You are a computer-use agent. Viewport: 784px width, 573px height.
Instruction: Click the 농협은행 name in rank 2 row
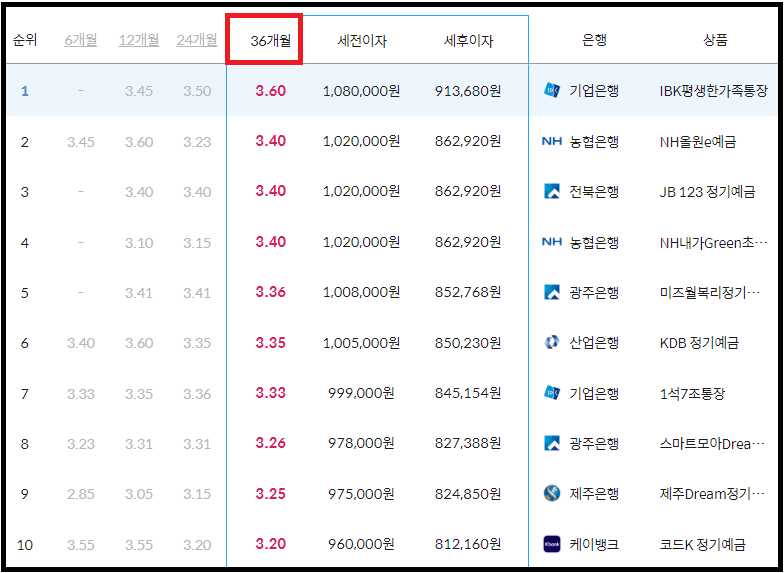coord(594,142)
